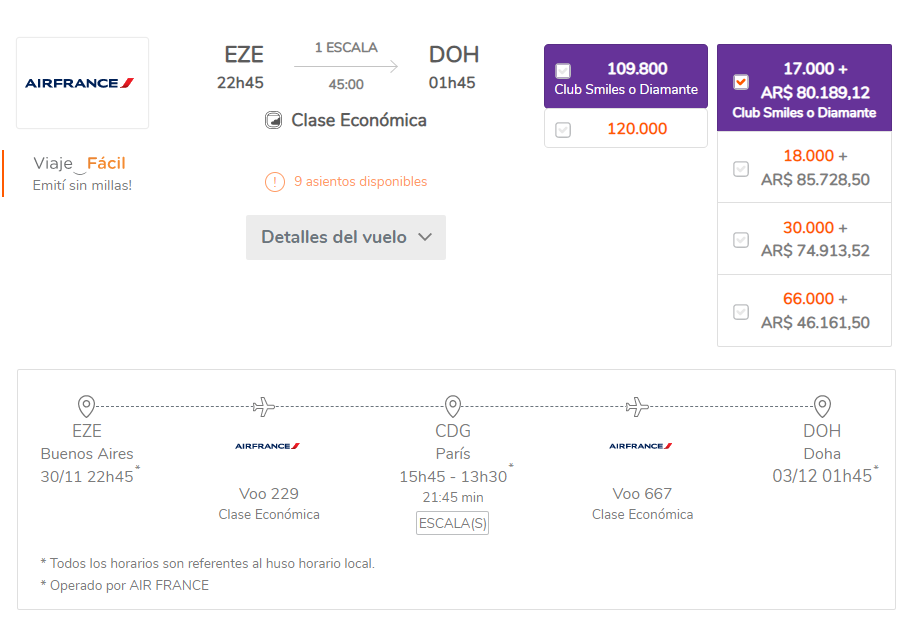Click the seat icon beside Clase Económica

[273, 120]
